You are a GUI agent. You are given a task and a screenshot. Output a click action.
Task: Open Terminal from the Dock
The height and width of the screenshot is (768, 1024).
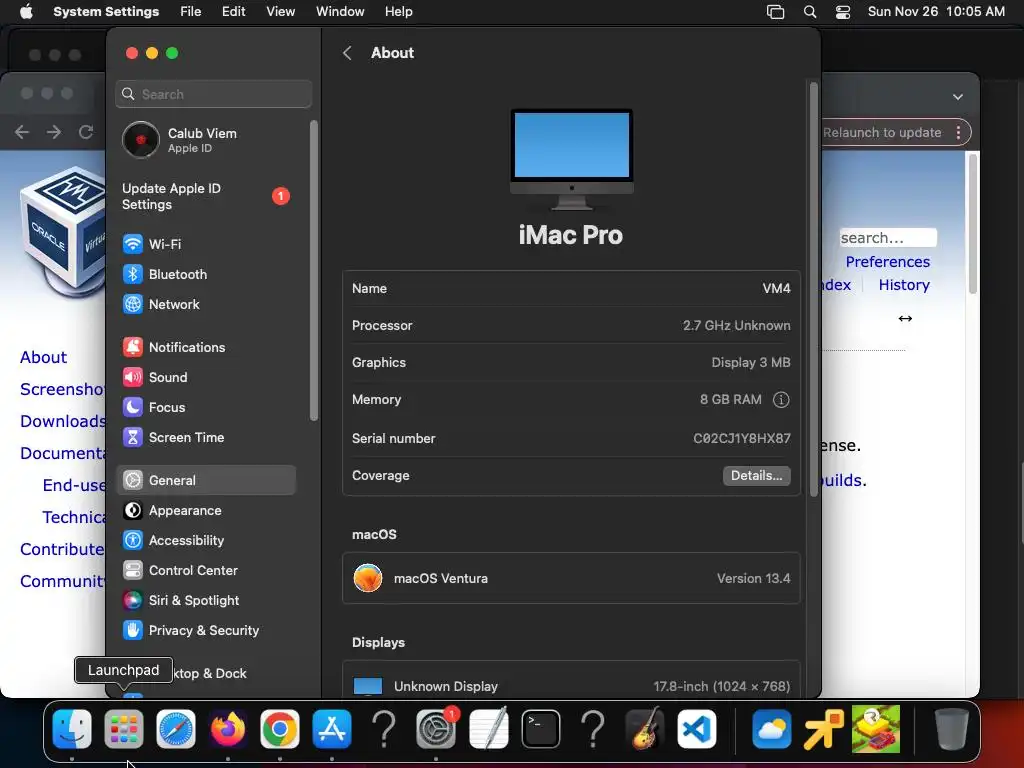pos(541,729)
